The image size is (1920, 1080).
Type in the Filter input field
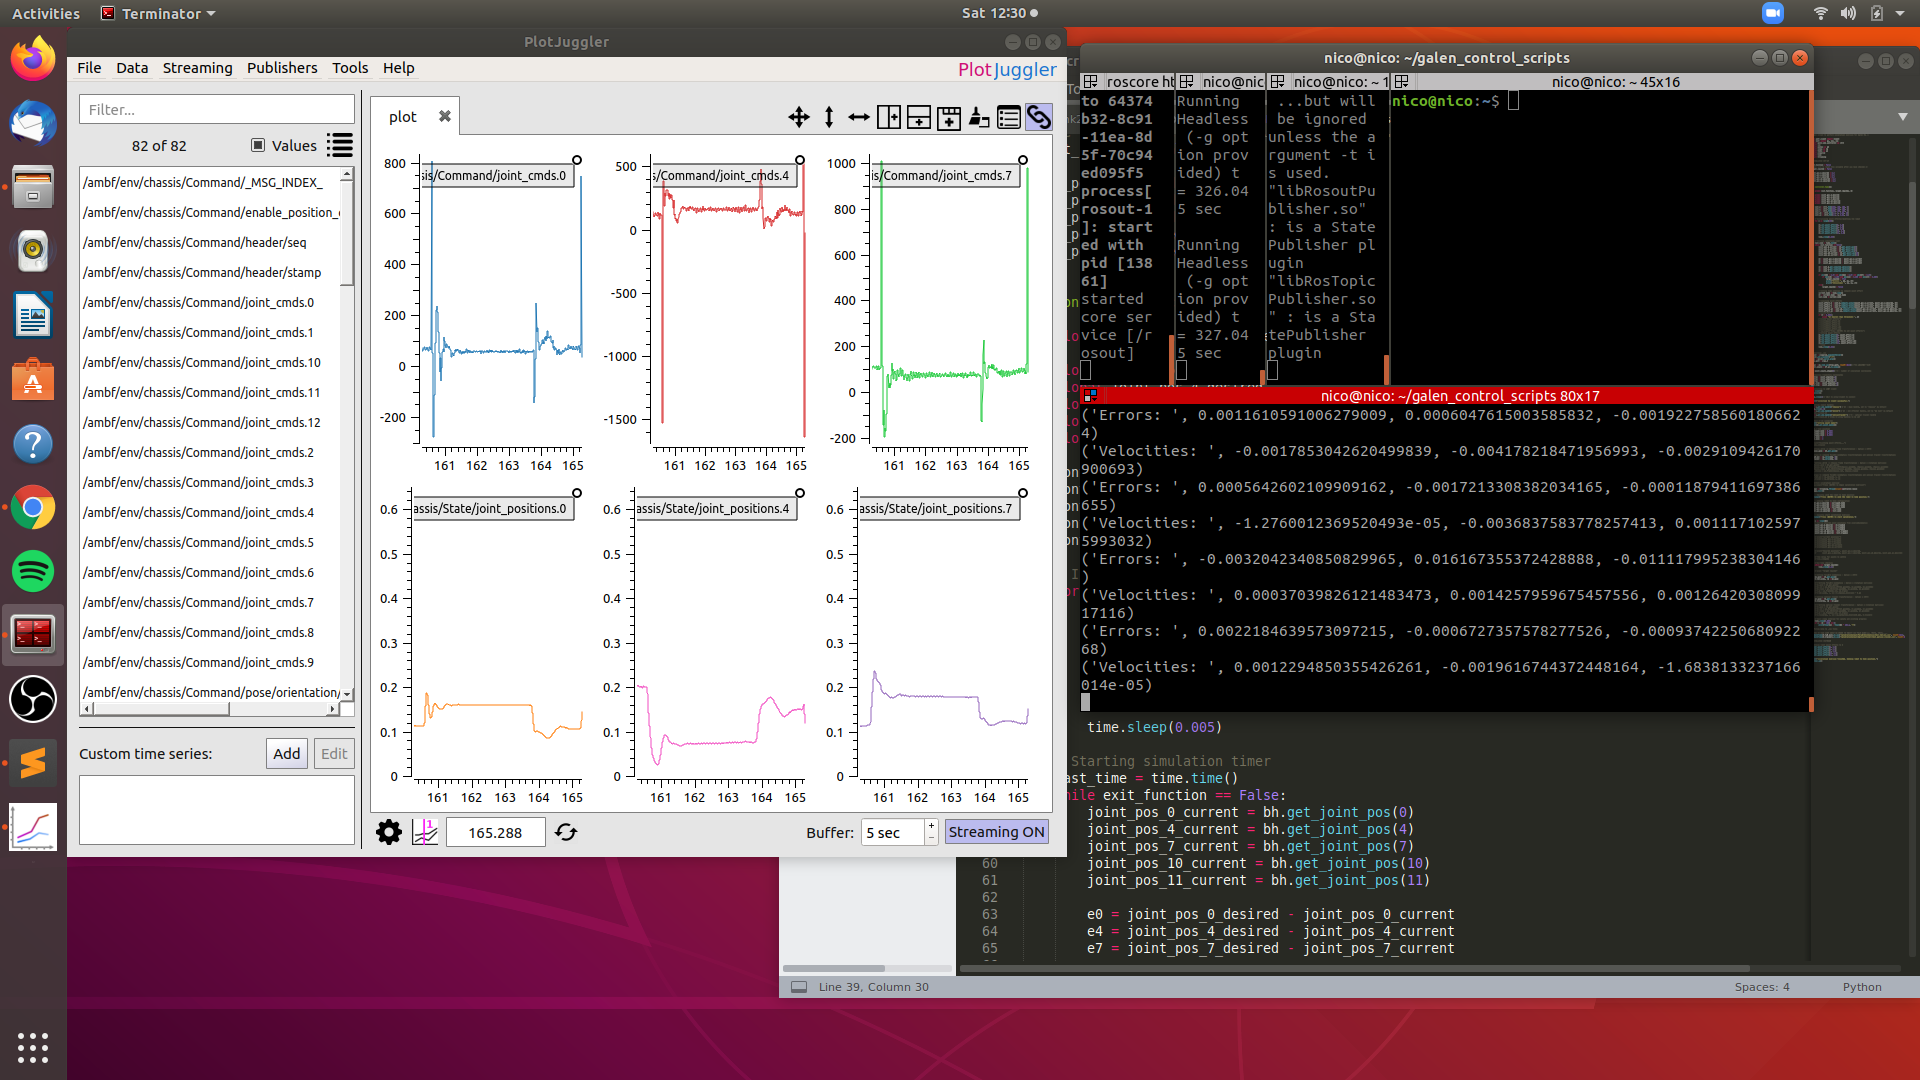pos(216,109)
